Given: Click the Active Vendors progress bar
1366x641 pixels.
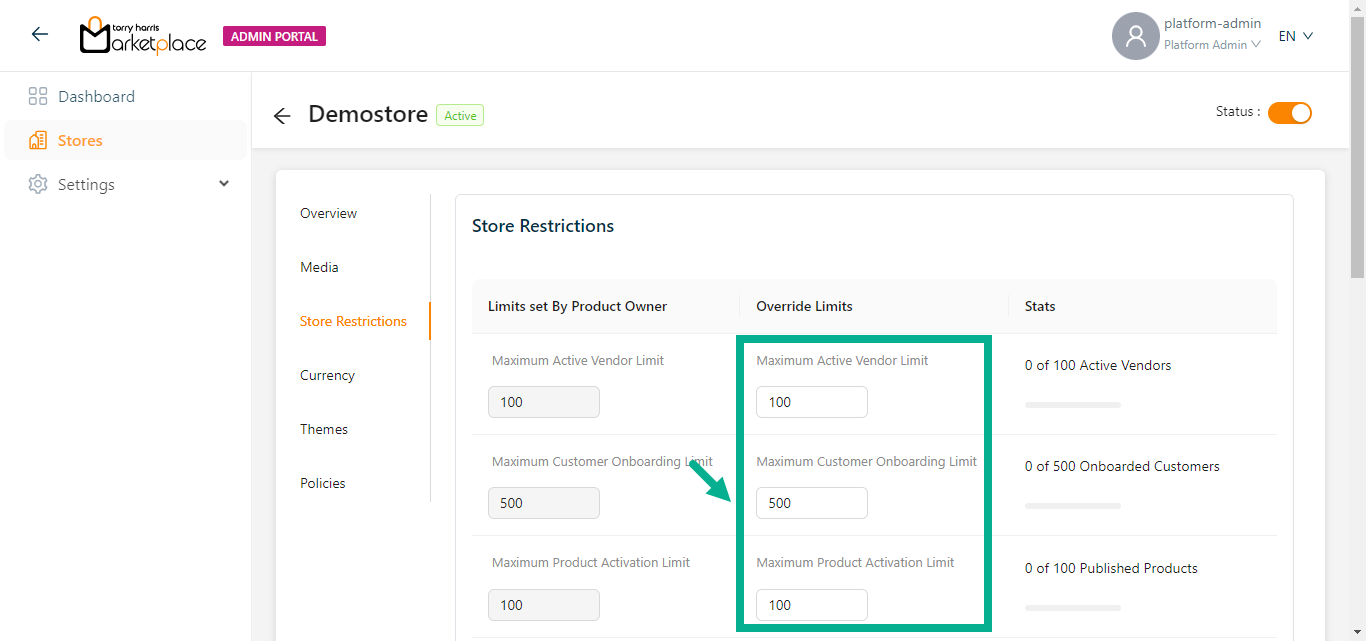Looking at the screenshot, I should coord(1072,405).
